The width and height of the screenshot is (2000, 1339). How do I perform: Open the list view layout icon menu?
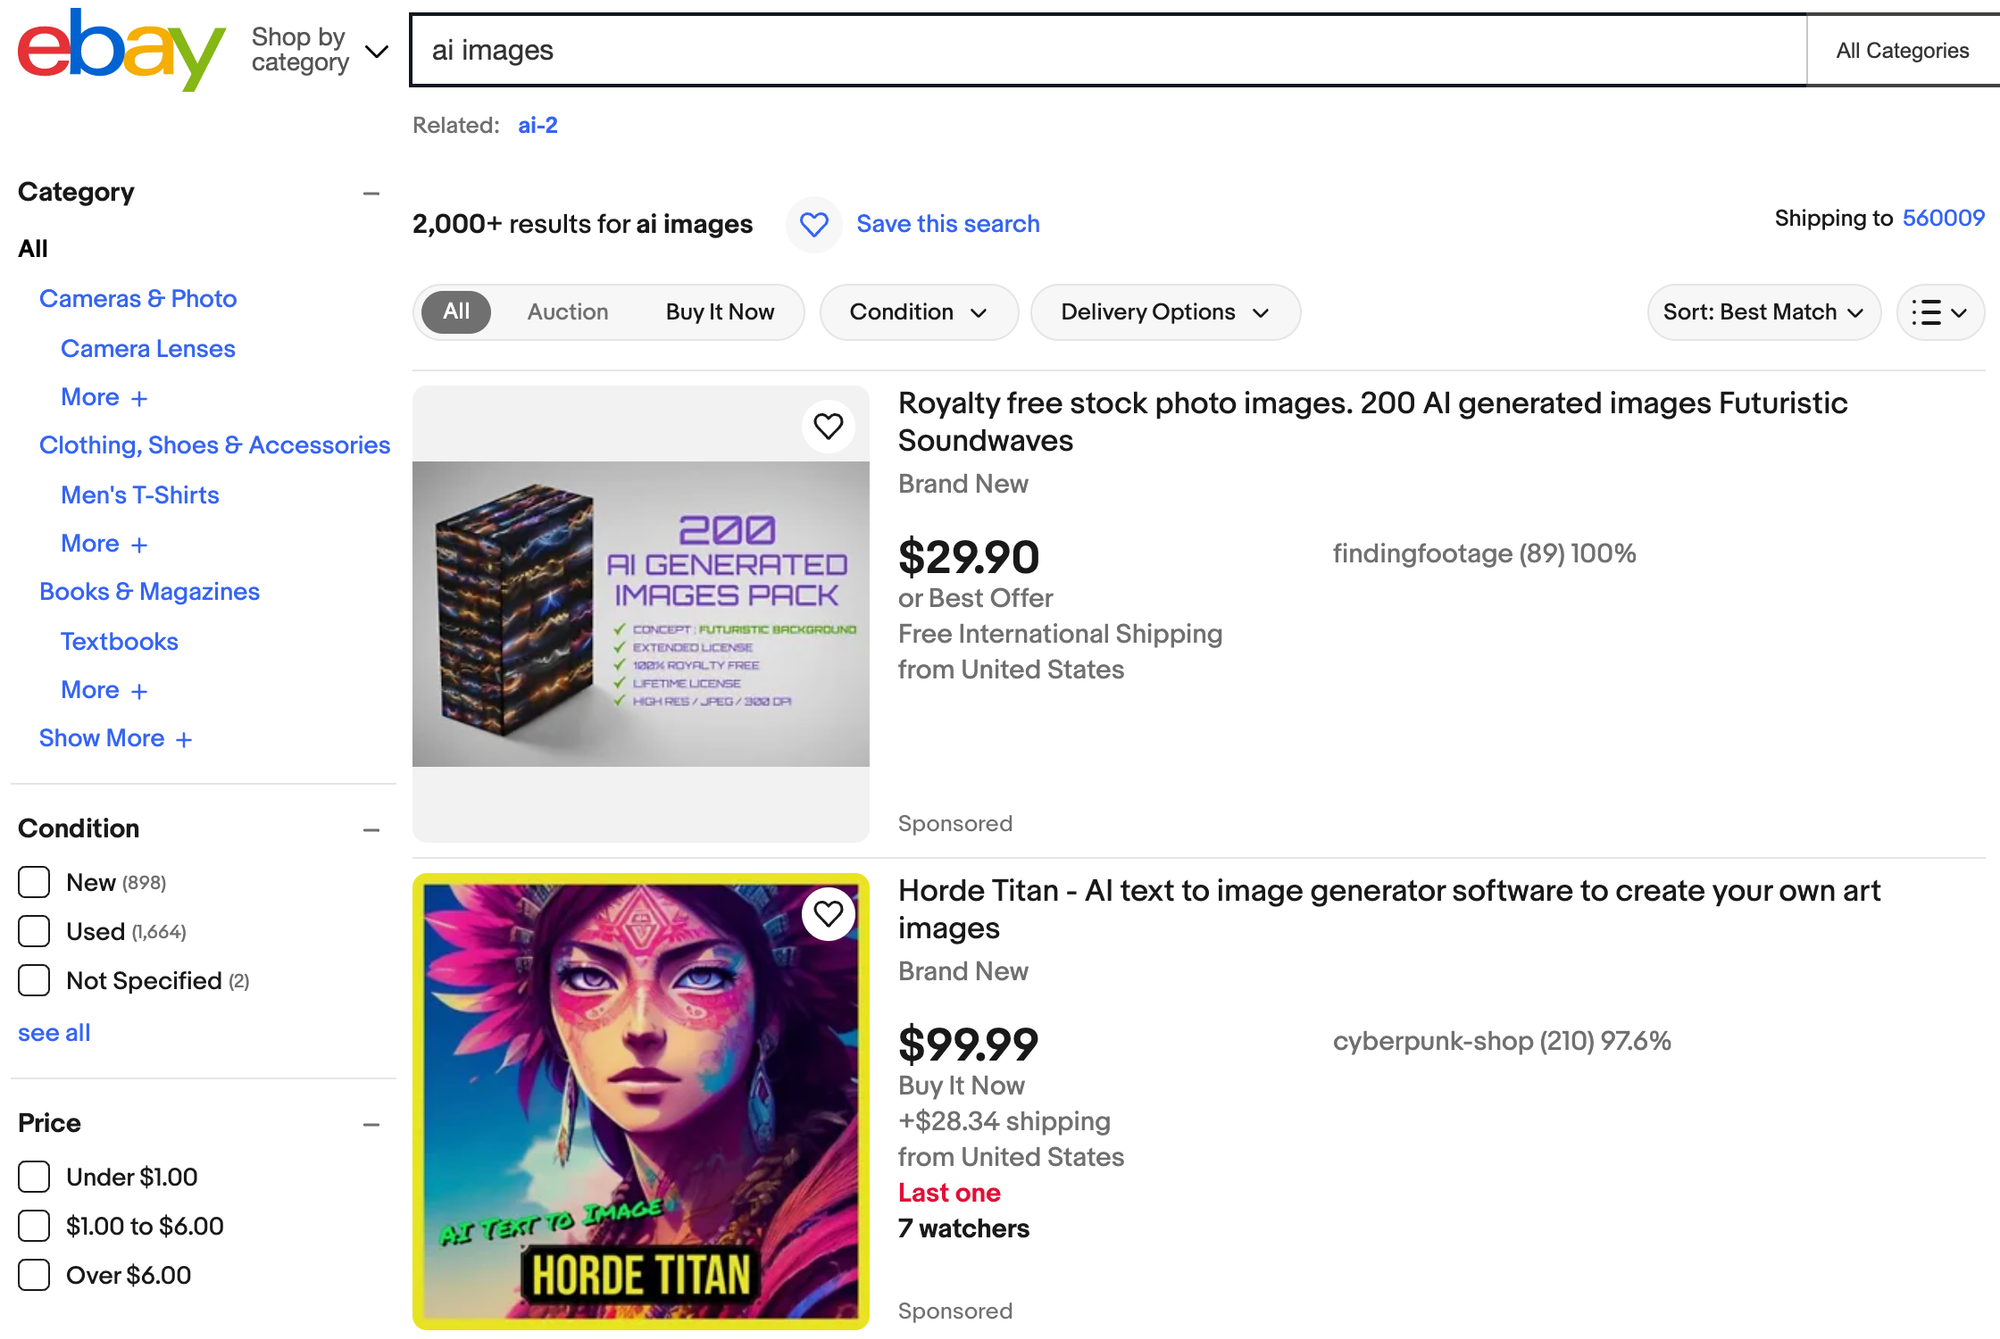pyautogui.click(x=1940, y=313)
